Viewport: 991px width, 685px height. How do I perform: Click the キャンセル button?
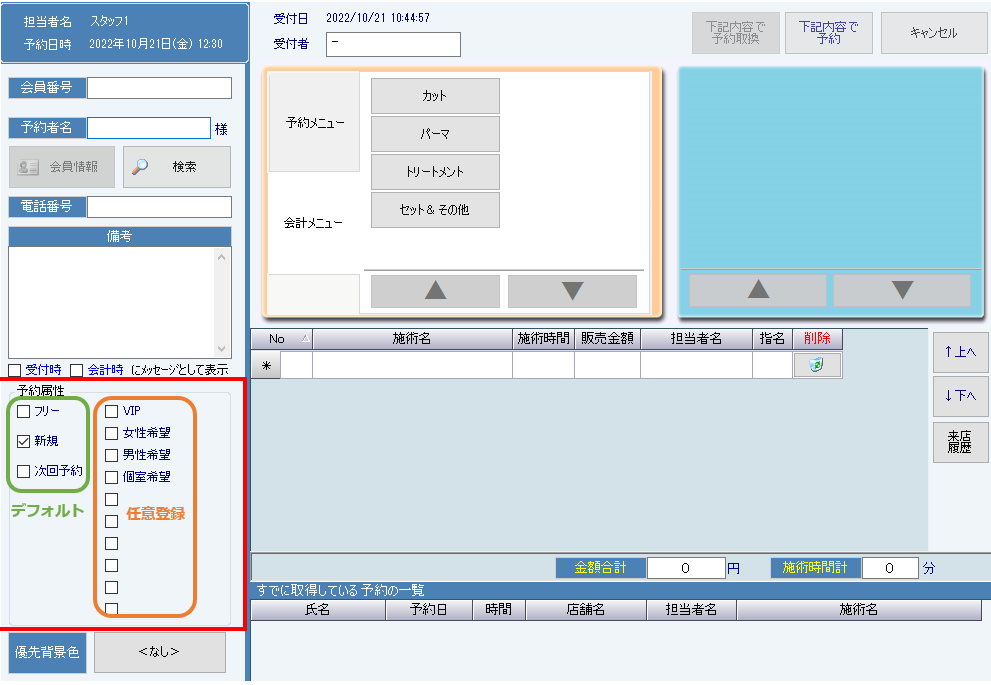(933, 33)
